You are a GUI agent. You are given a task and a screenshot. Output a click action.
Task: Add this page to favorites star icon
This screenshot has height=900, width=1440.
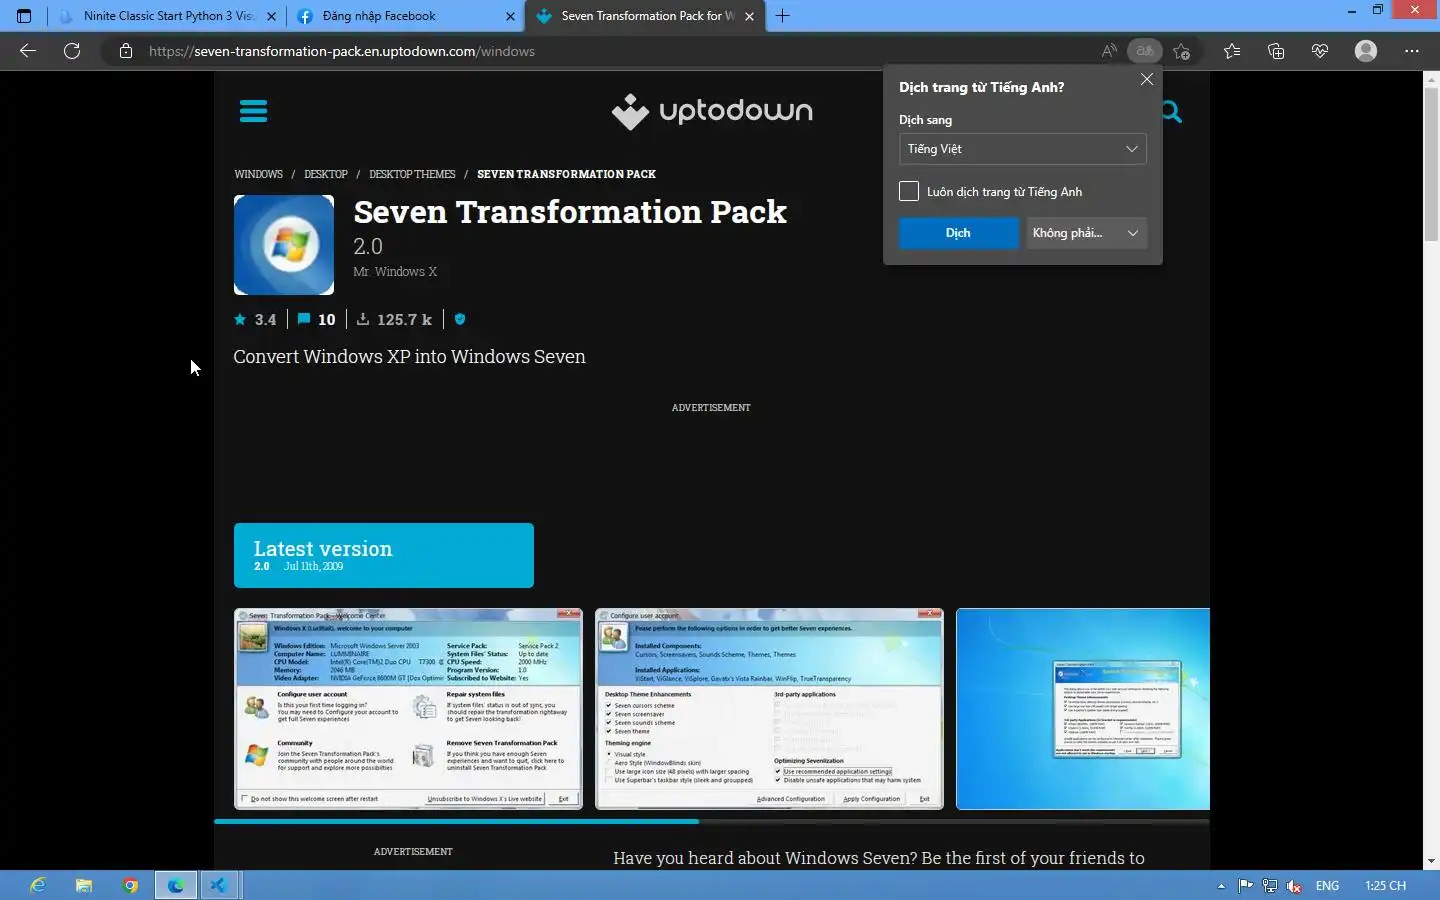(x=1182, y=51)
